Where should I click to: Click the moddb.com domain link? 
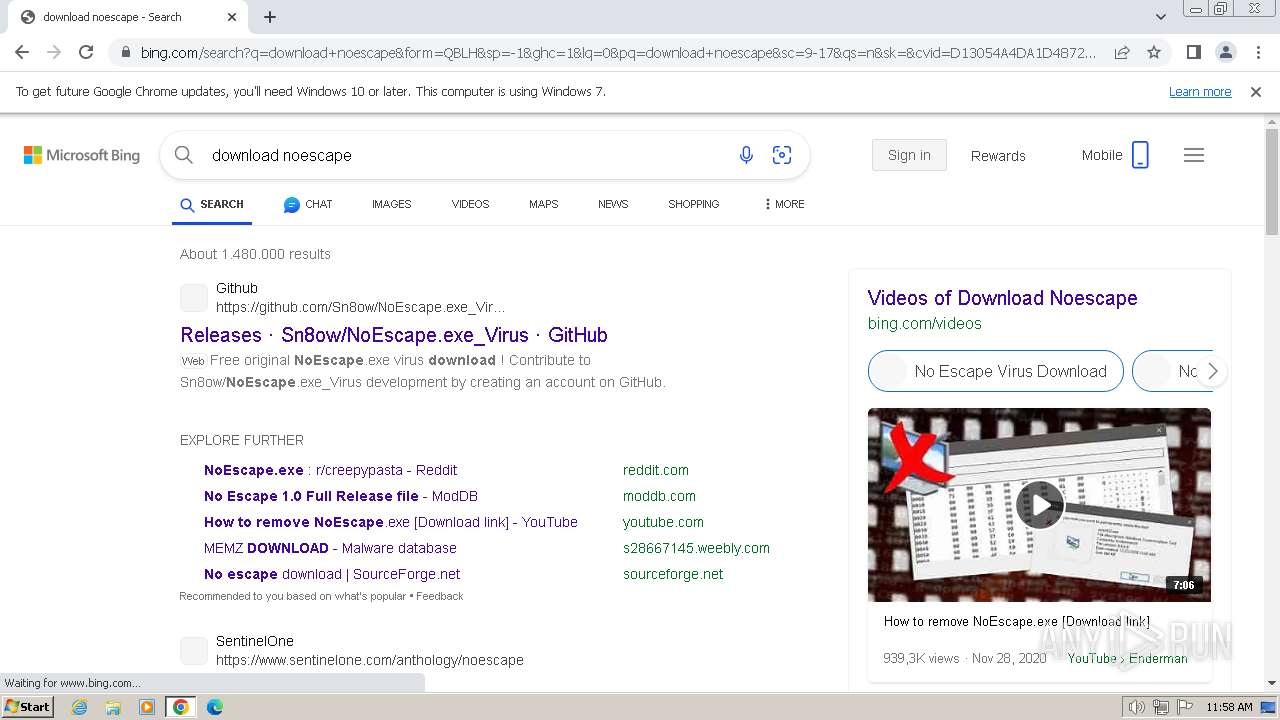click(659, 496)
